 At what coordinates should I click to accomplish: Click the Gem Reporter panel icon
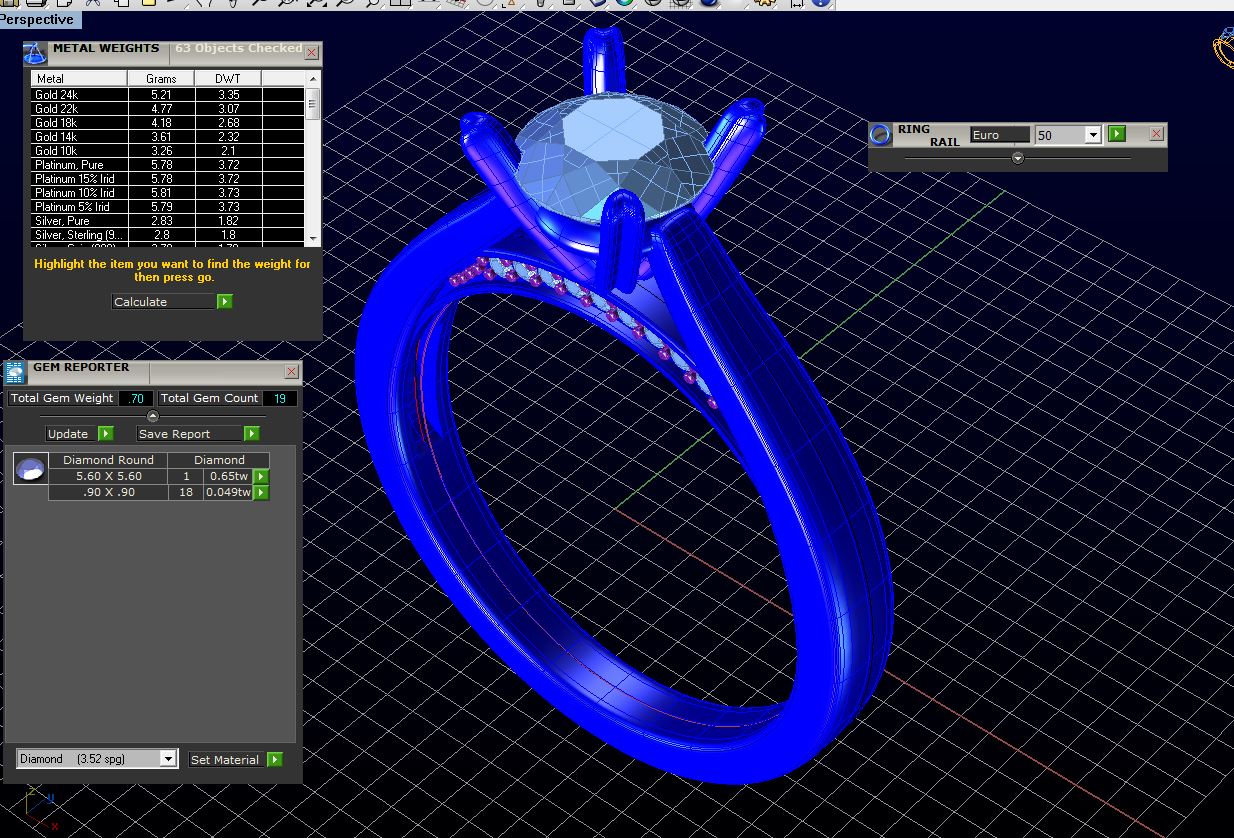pyautogui.click(x=15, y=373)
